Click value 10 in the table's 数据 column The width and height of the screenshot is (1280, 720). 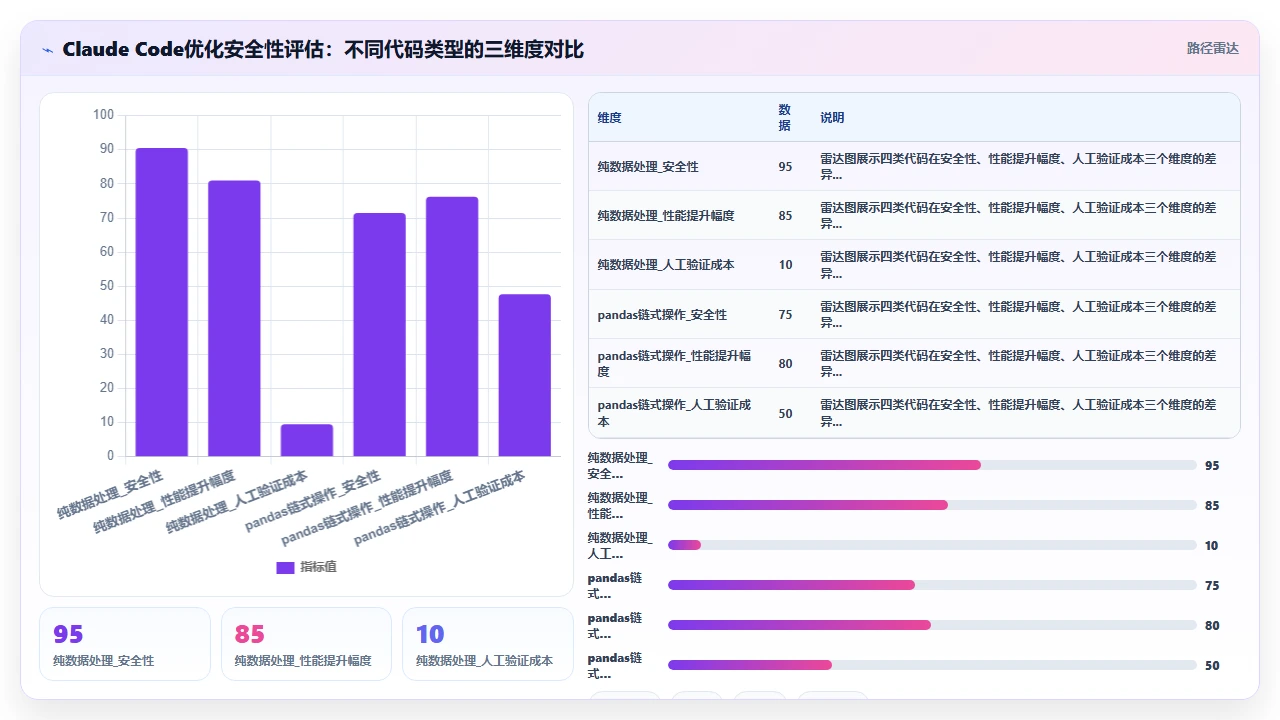pyautogui.click(x=785, y=265)
